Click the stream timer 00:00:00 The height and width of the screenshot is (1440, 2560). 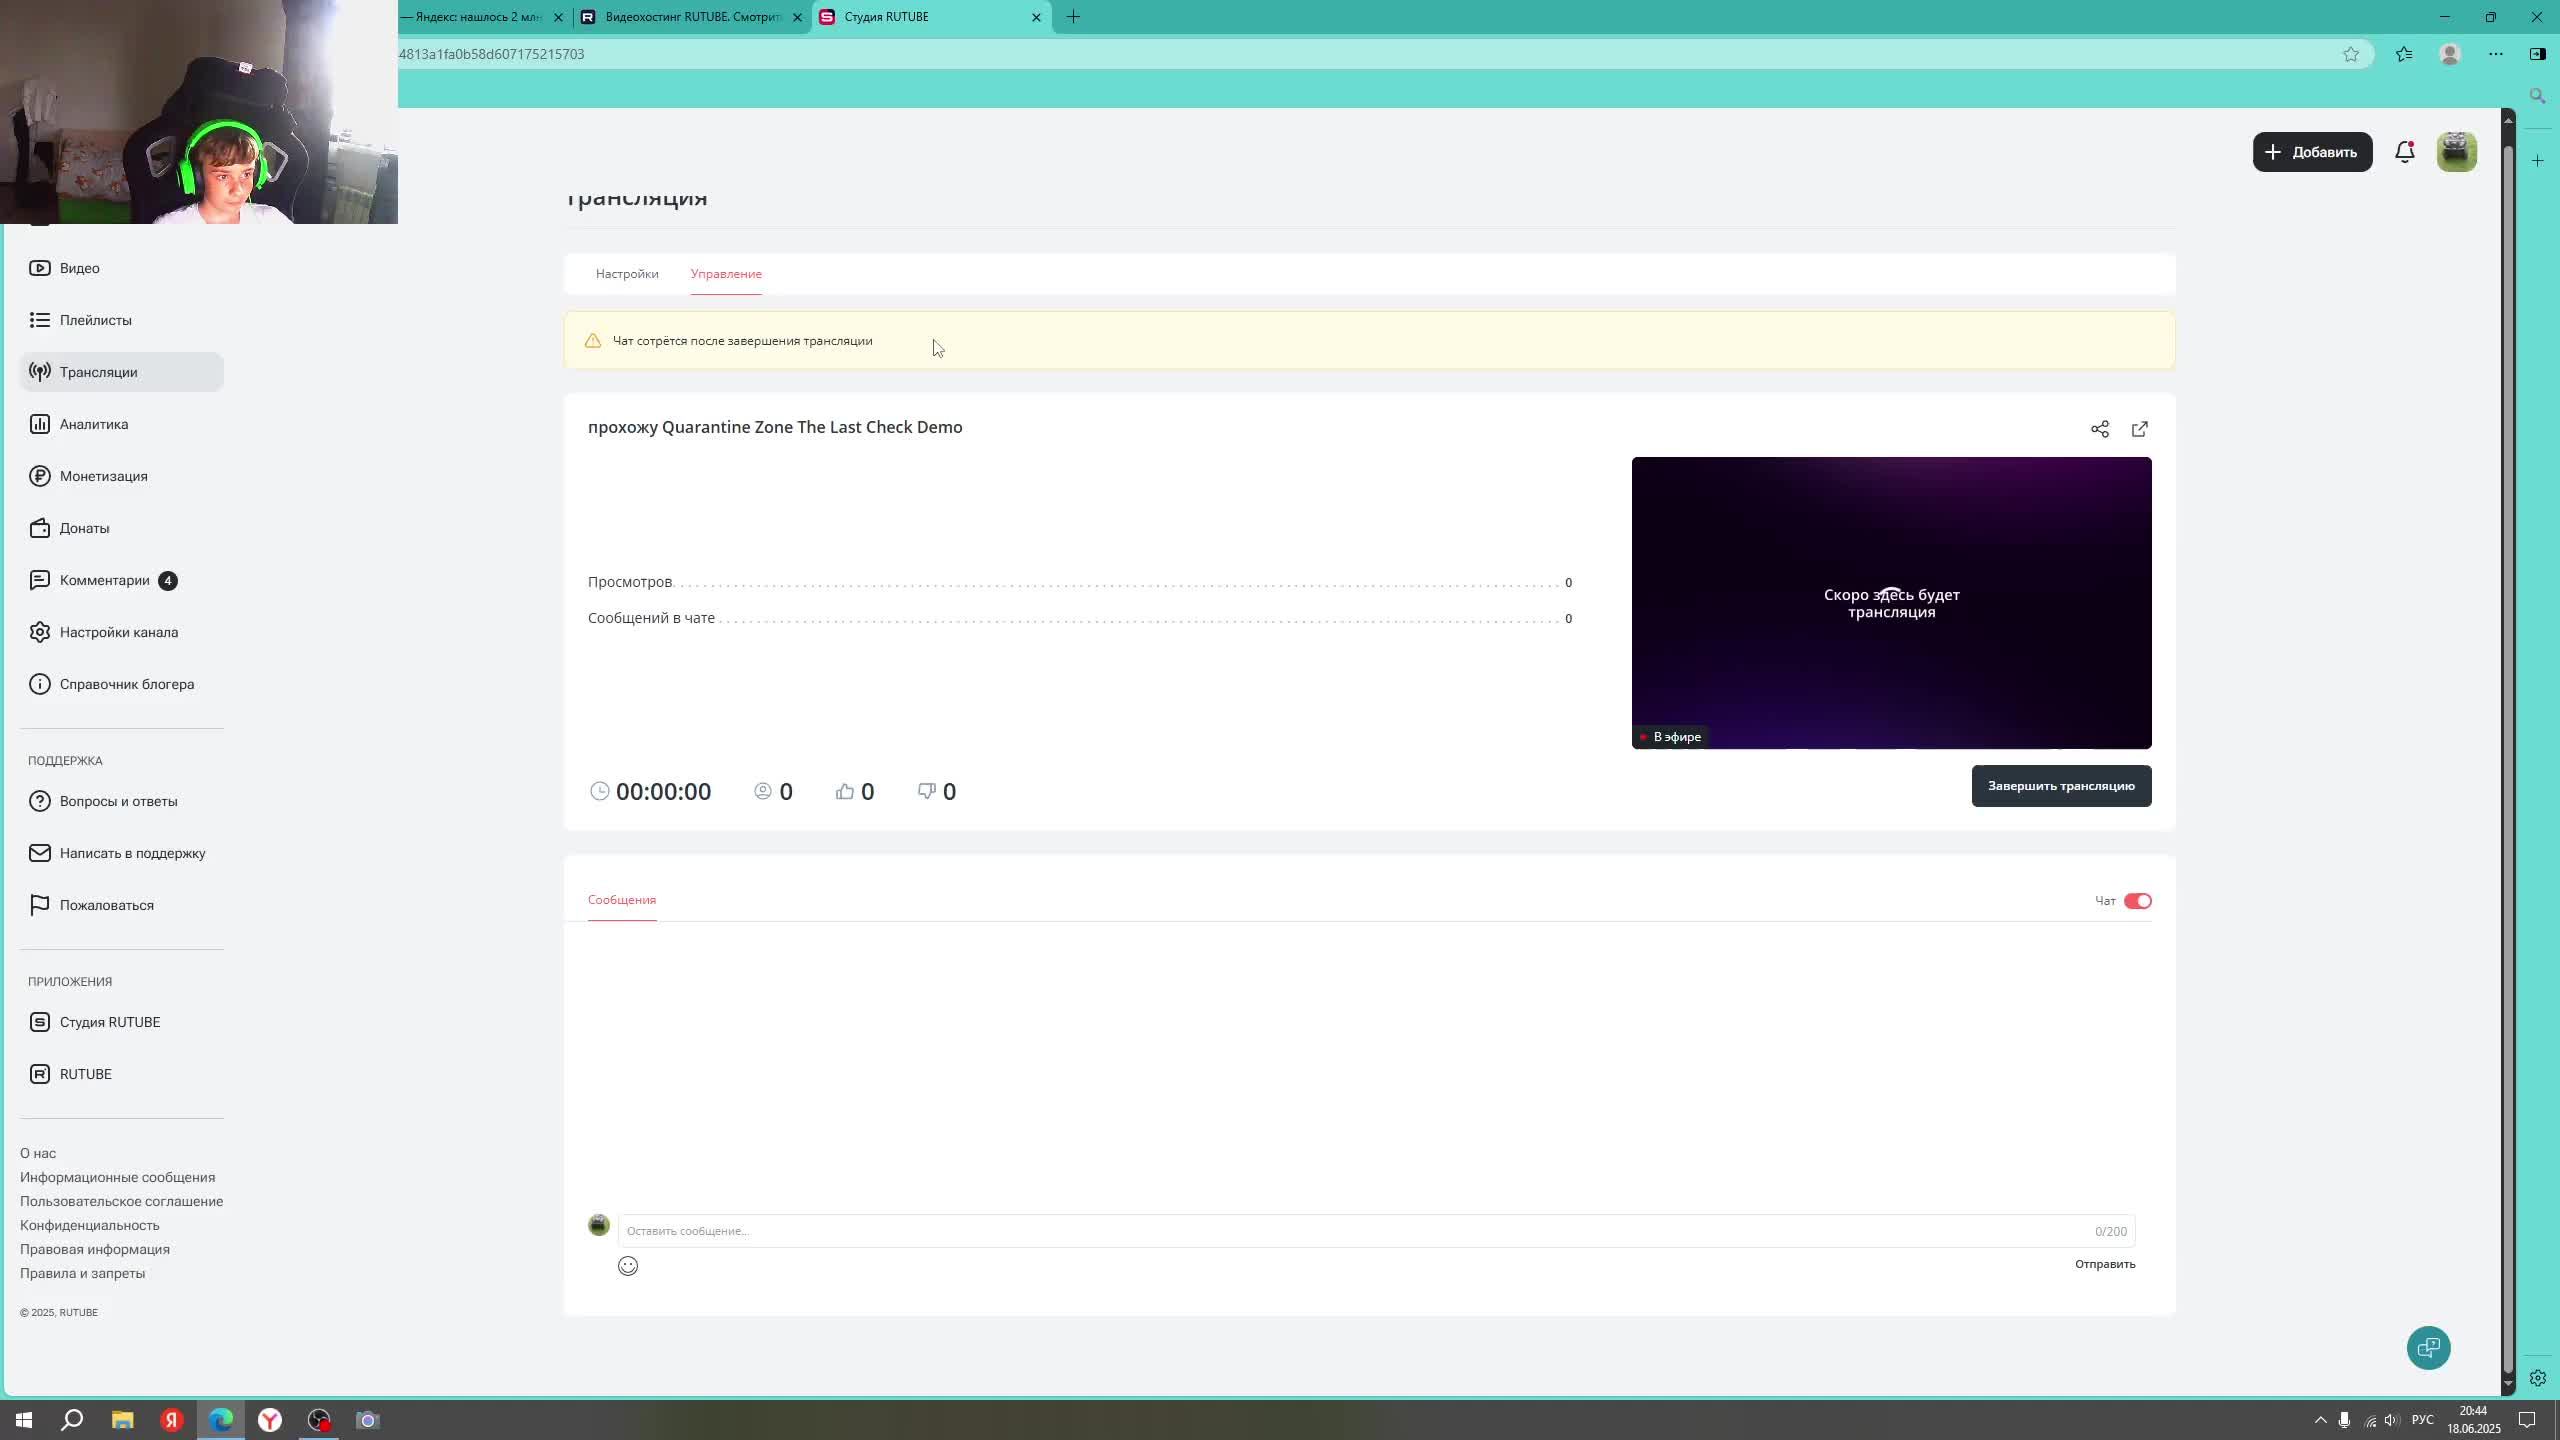pos(664,791)
